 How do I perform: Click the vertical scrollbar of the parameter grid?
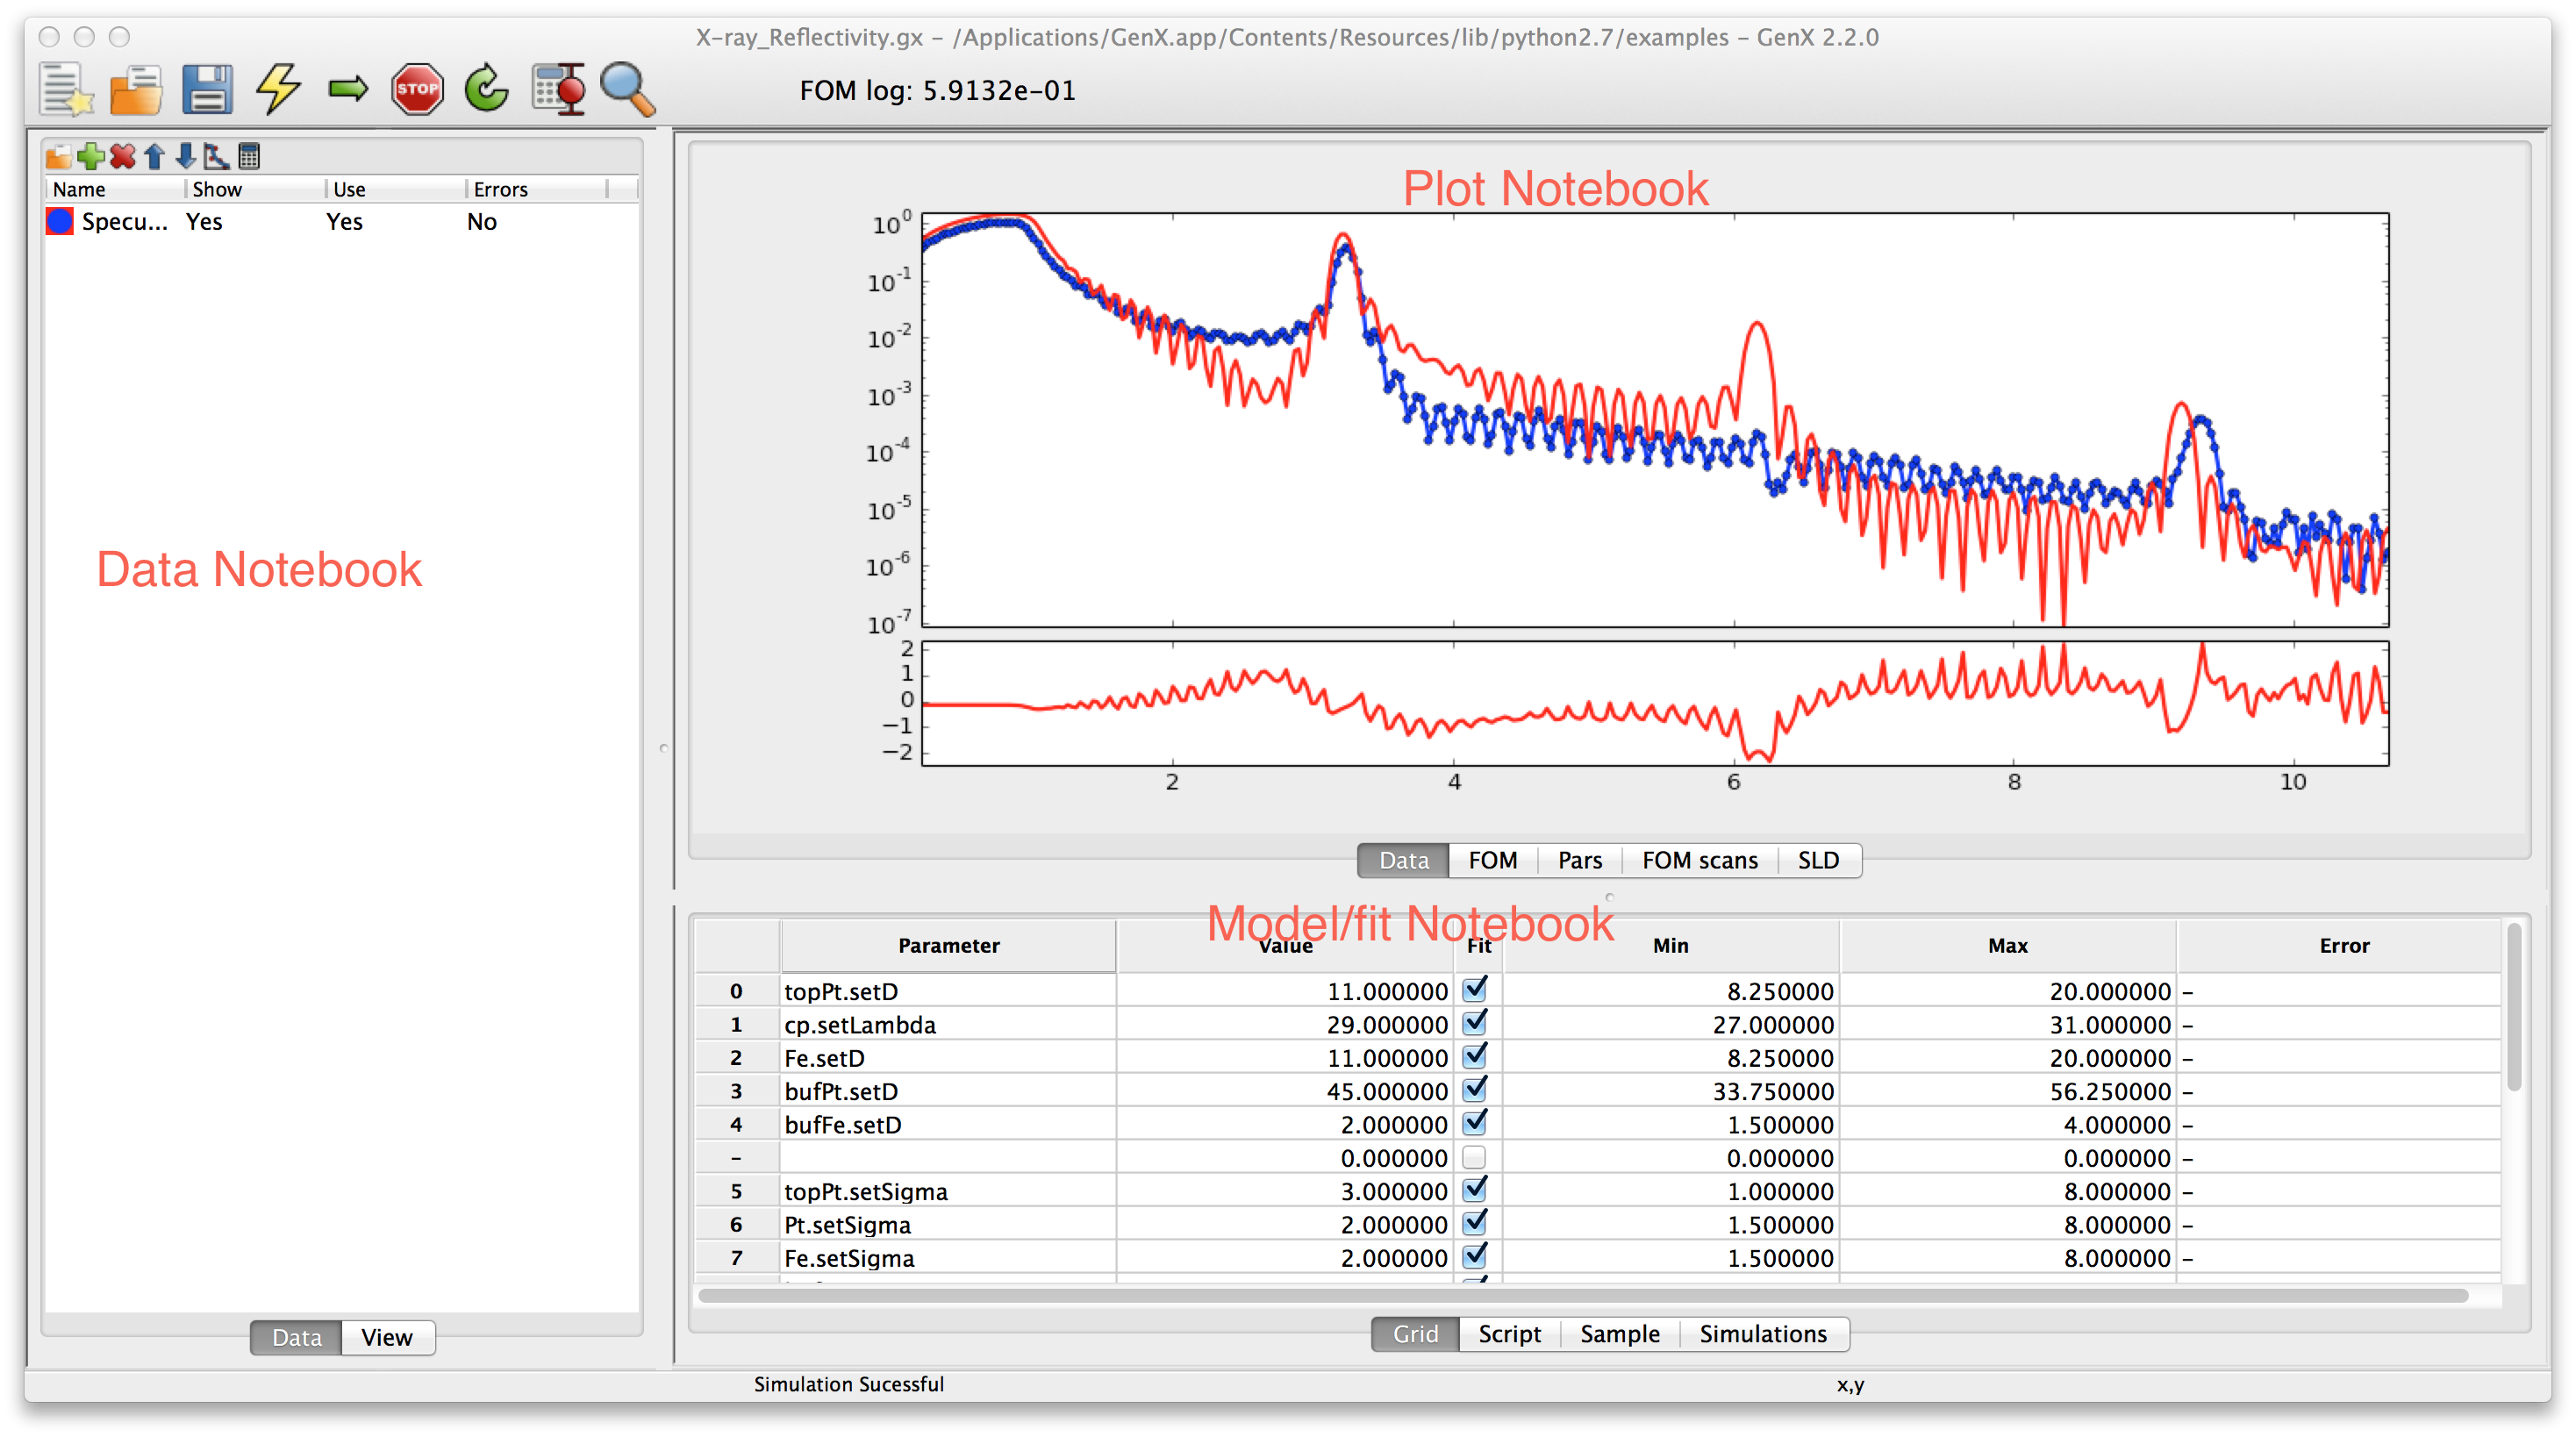(2514, 1007)
